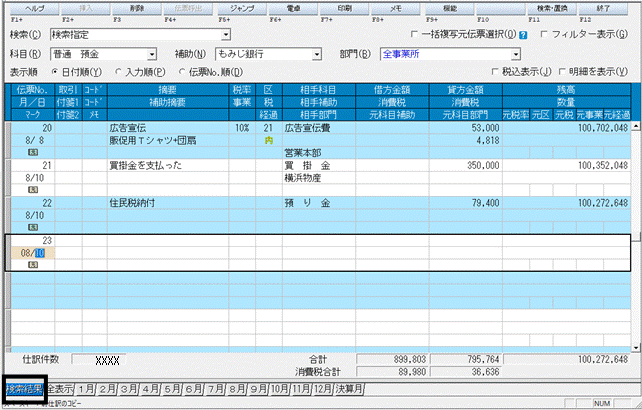642x410 pixels.
Task: Click the mark icon on voucher 20 row
Action: pos(33,152)
